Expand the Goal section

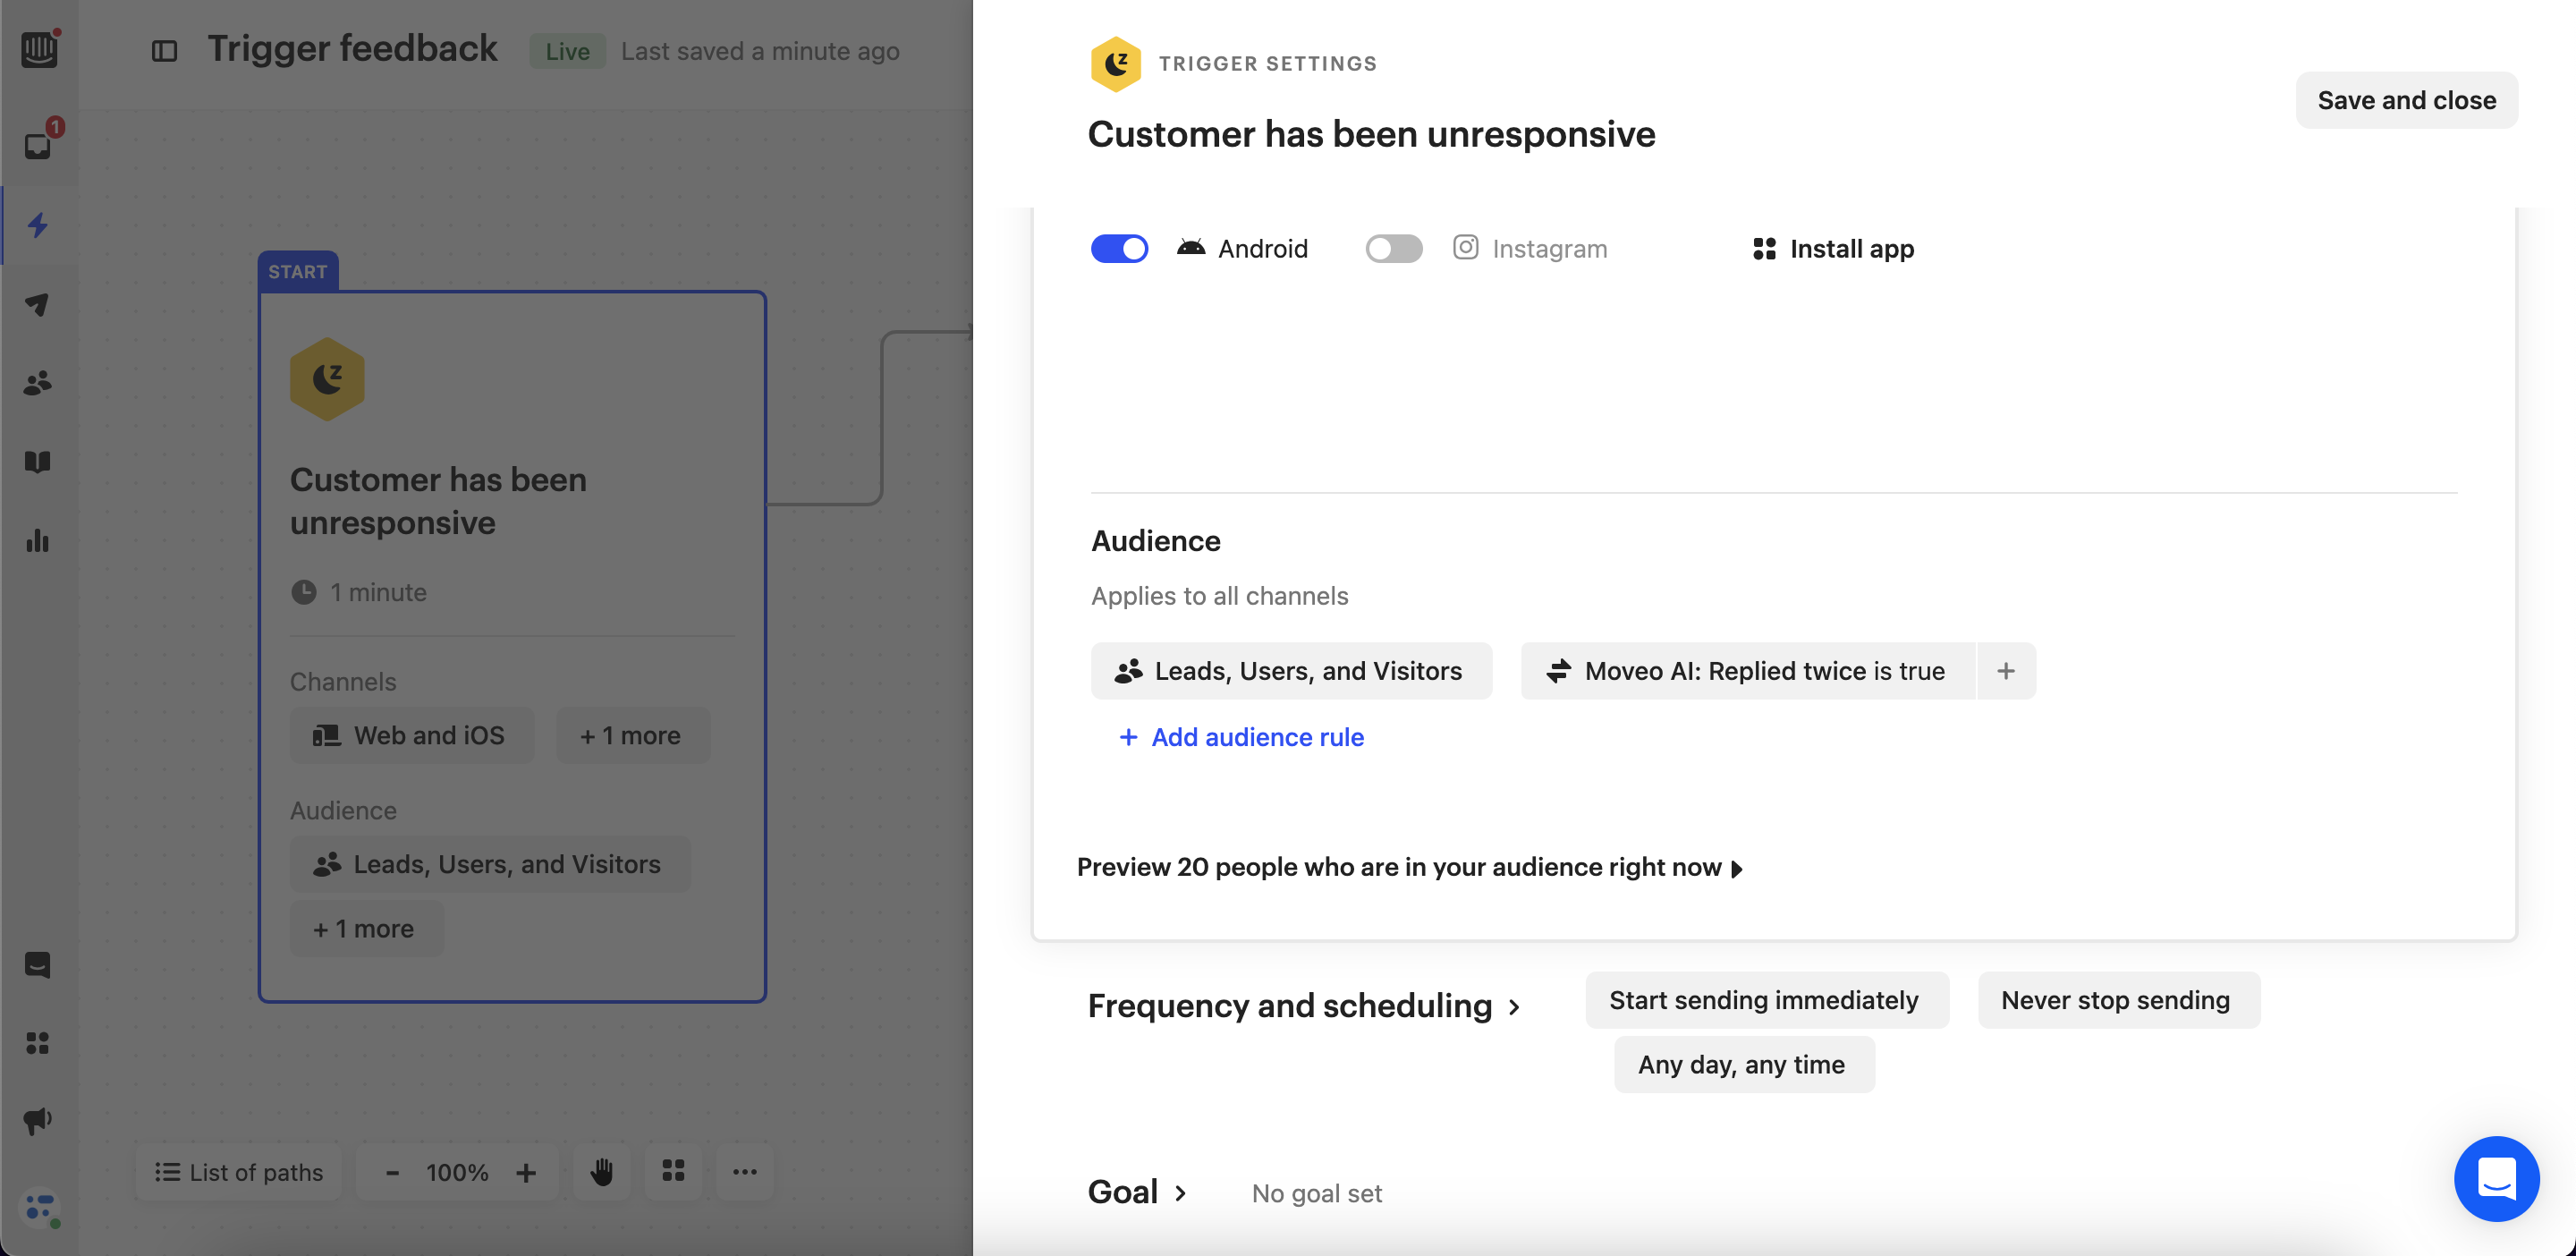click(x=1138, y=1192)
